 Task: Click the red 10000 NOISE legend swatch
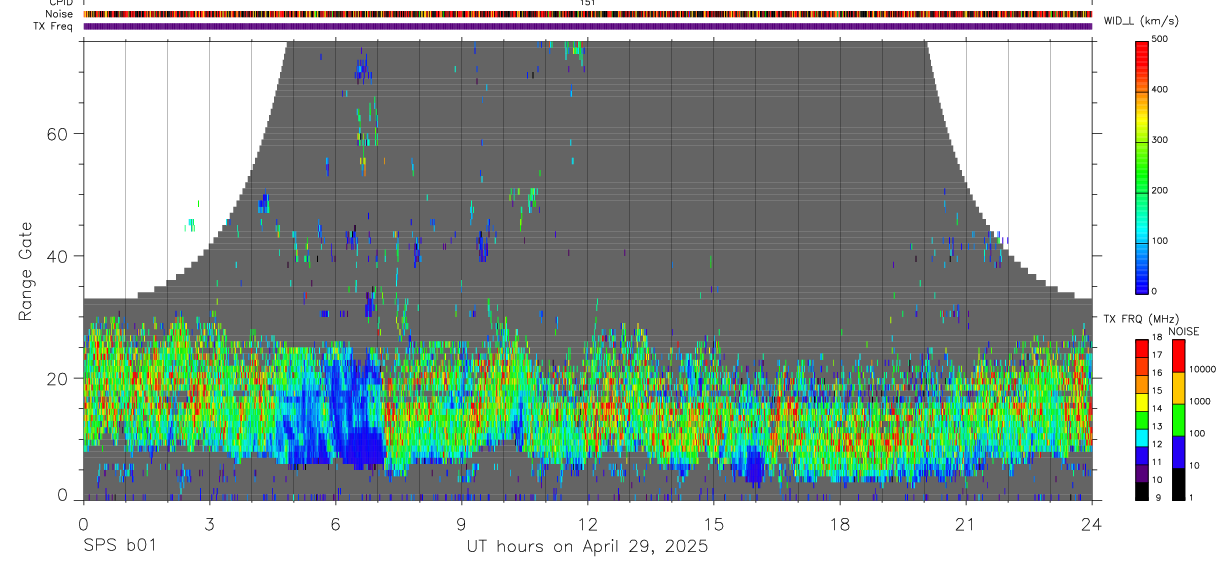pyautogui.click(x=1177, y=356)
